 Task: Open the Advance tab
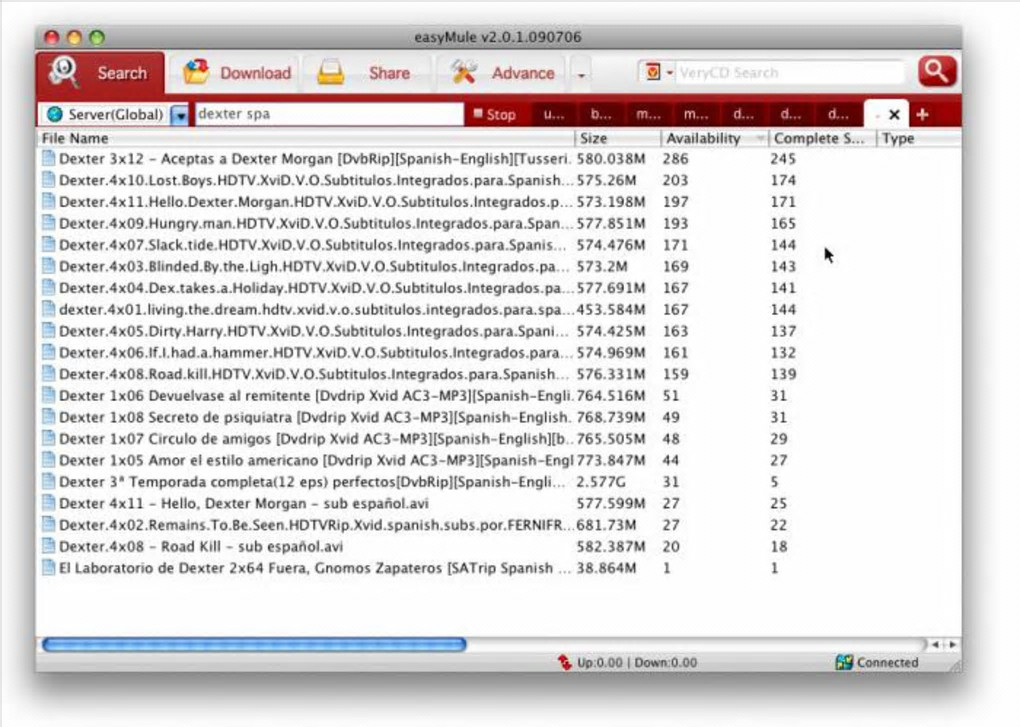(503, 73)
